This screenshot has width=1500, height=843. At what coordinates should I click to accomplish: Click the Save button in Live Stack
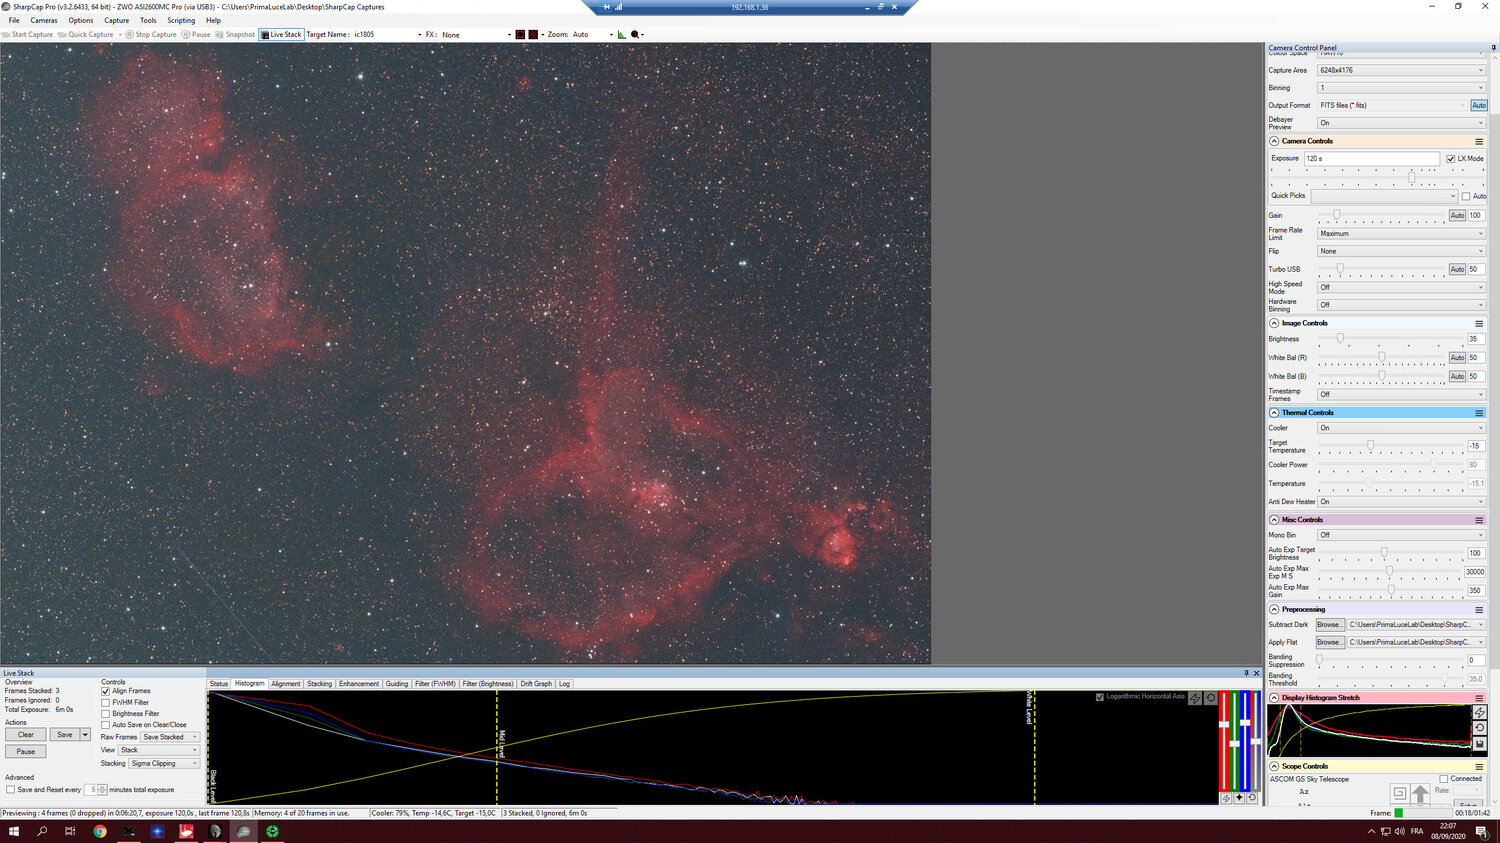pyautogui.click(x=65, y=735)
